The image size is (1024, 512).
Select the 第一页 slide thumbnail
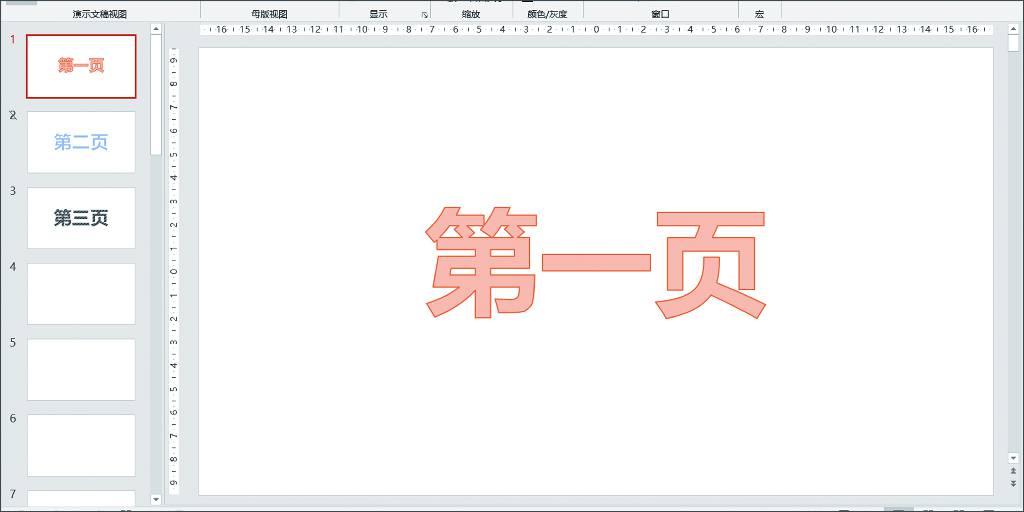pos(81,66)
